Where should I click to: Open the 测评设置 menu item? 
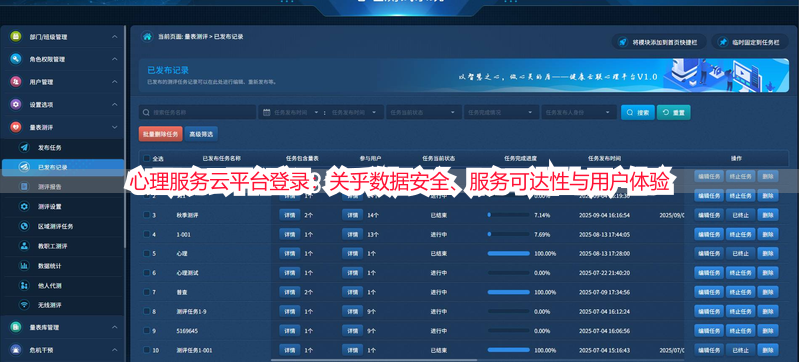(62, 206)
